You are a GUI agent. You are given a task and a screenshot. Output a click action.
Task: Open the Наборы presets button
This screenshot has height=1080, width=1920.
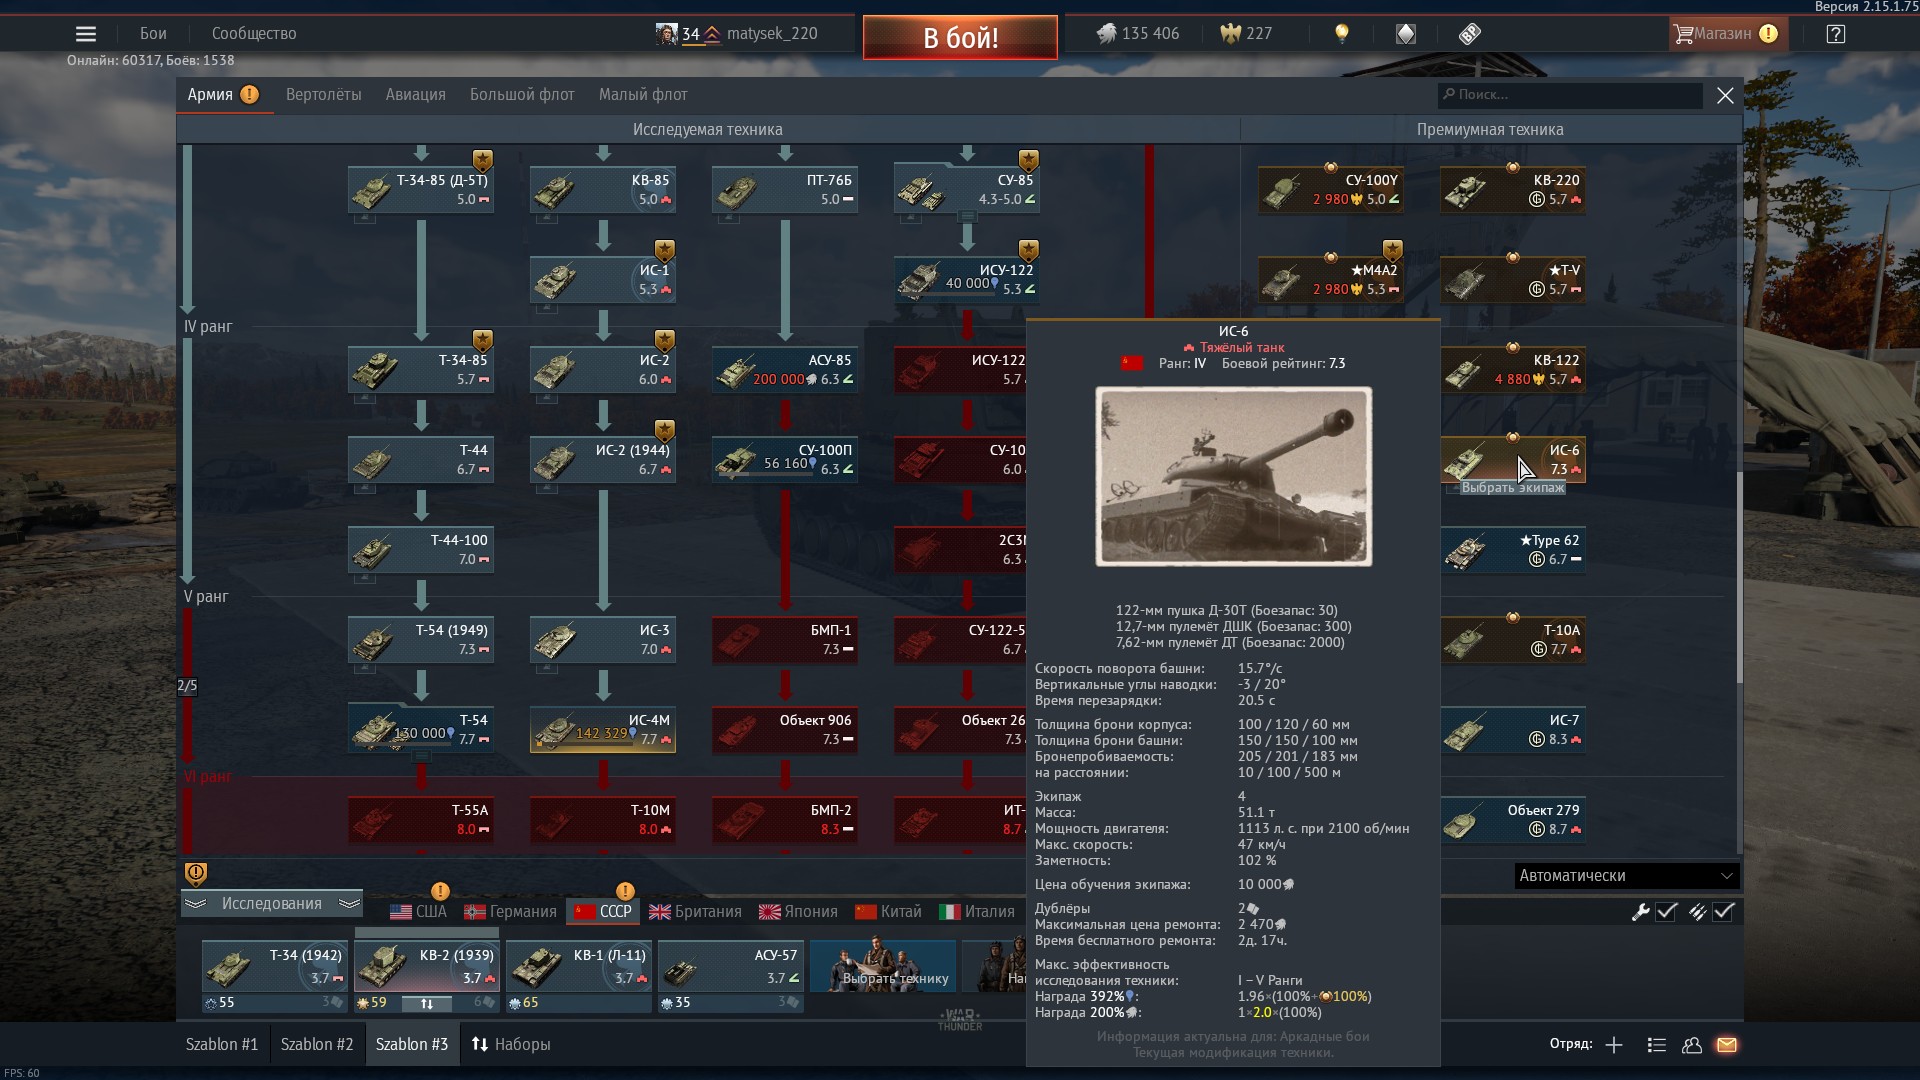pyautogui.click(x=511, y=1045)
